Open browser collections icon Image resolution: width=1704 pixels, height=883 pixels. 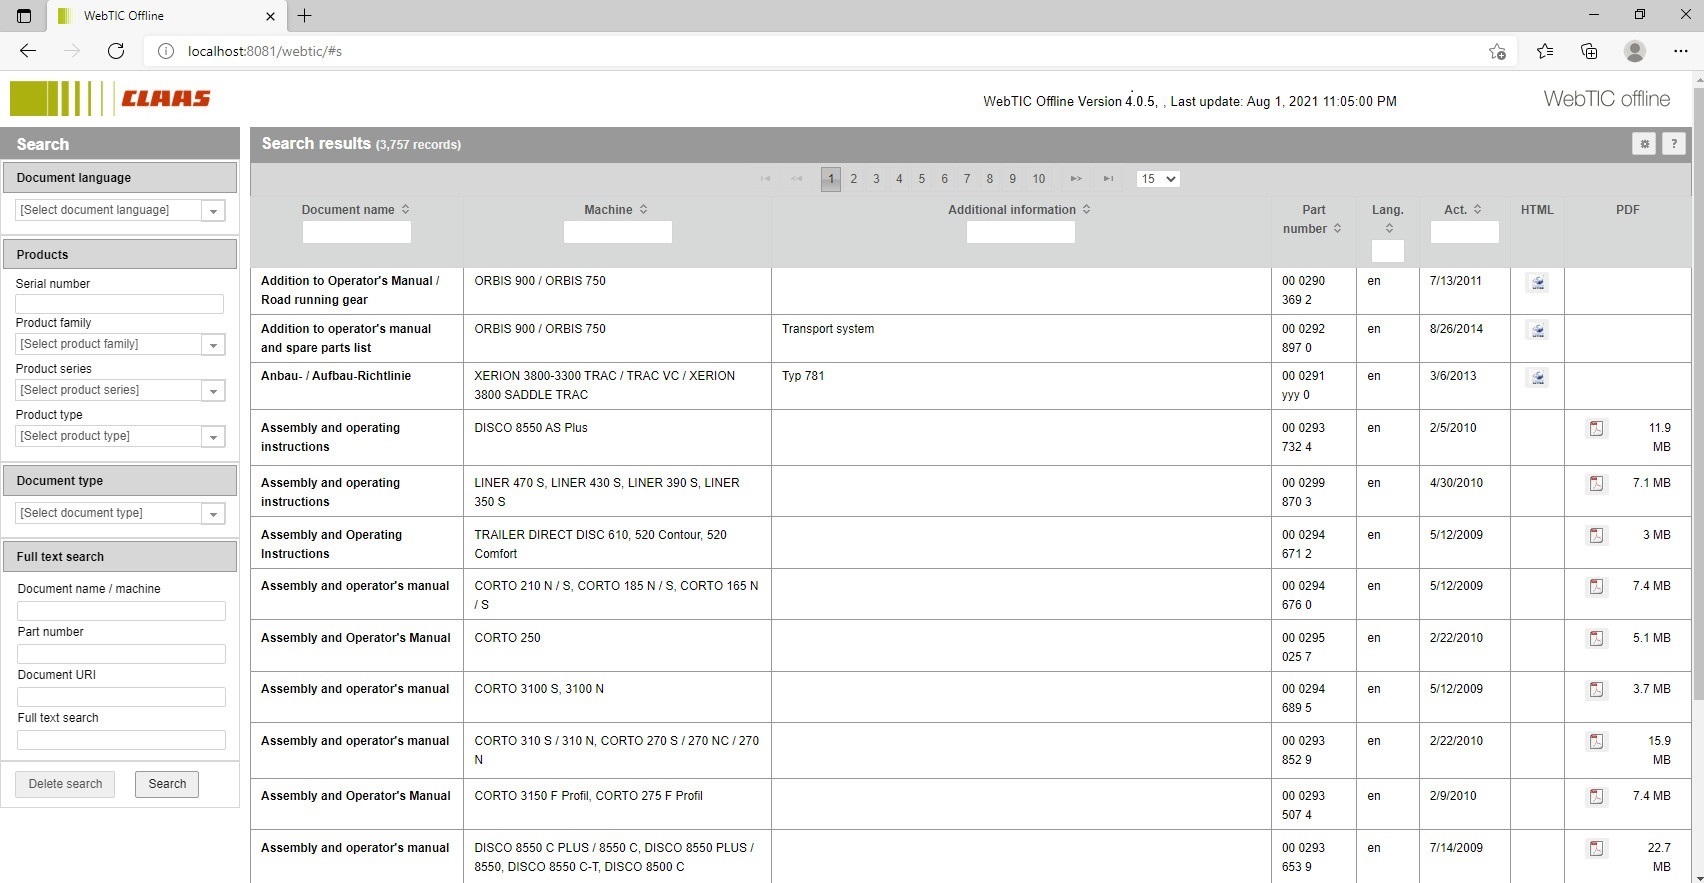[x=1589, y=51]
